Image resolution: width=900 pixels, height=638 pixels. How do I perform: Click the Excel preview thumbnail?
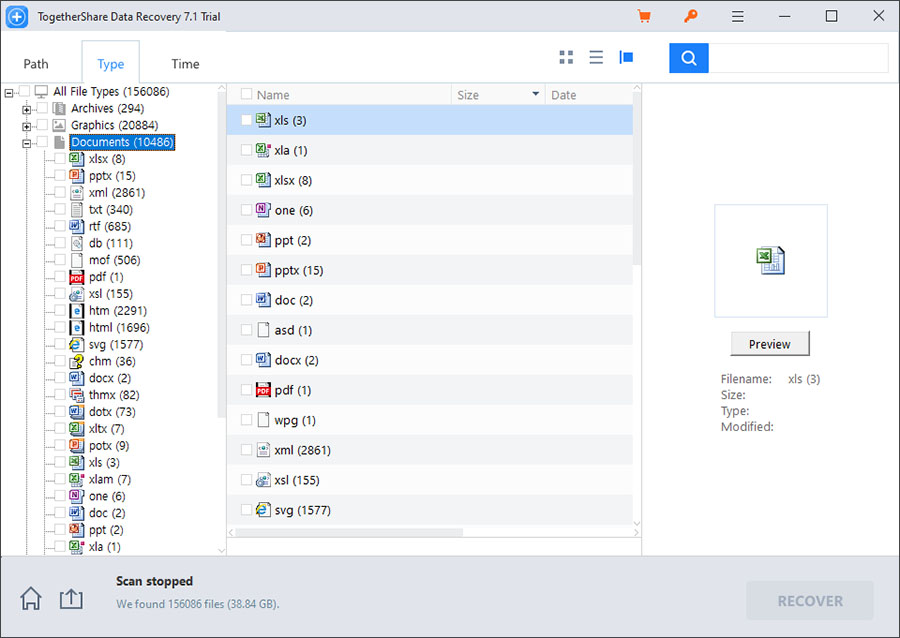(770, 260)
